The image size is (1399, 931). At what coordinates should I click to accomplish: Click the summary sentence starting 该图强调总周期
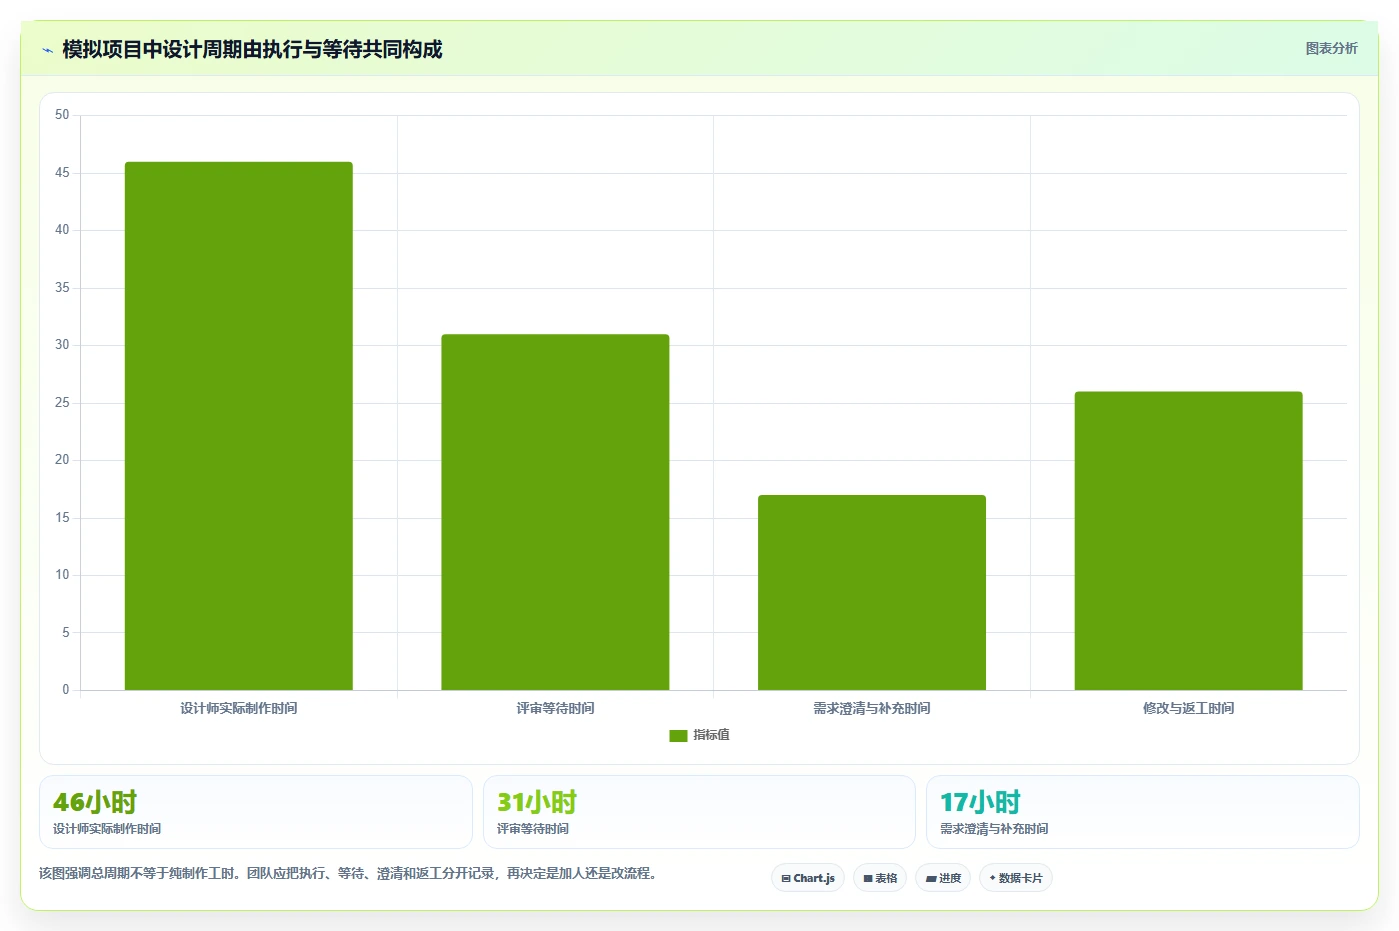350,873
